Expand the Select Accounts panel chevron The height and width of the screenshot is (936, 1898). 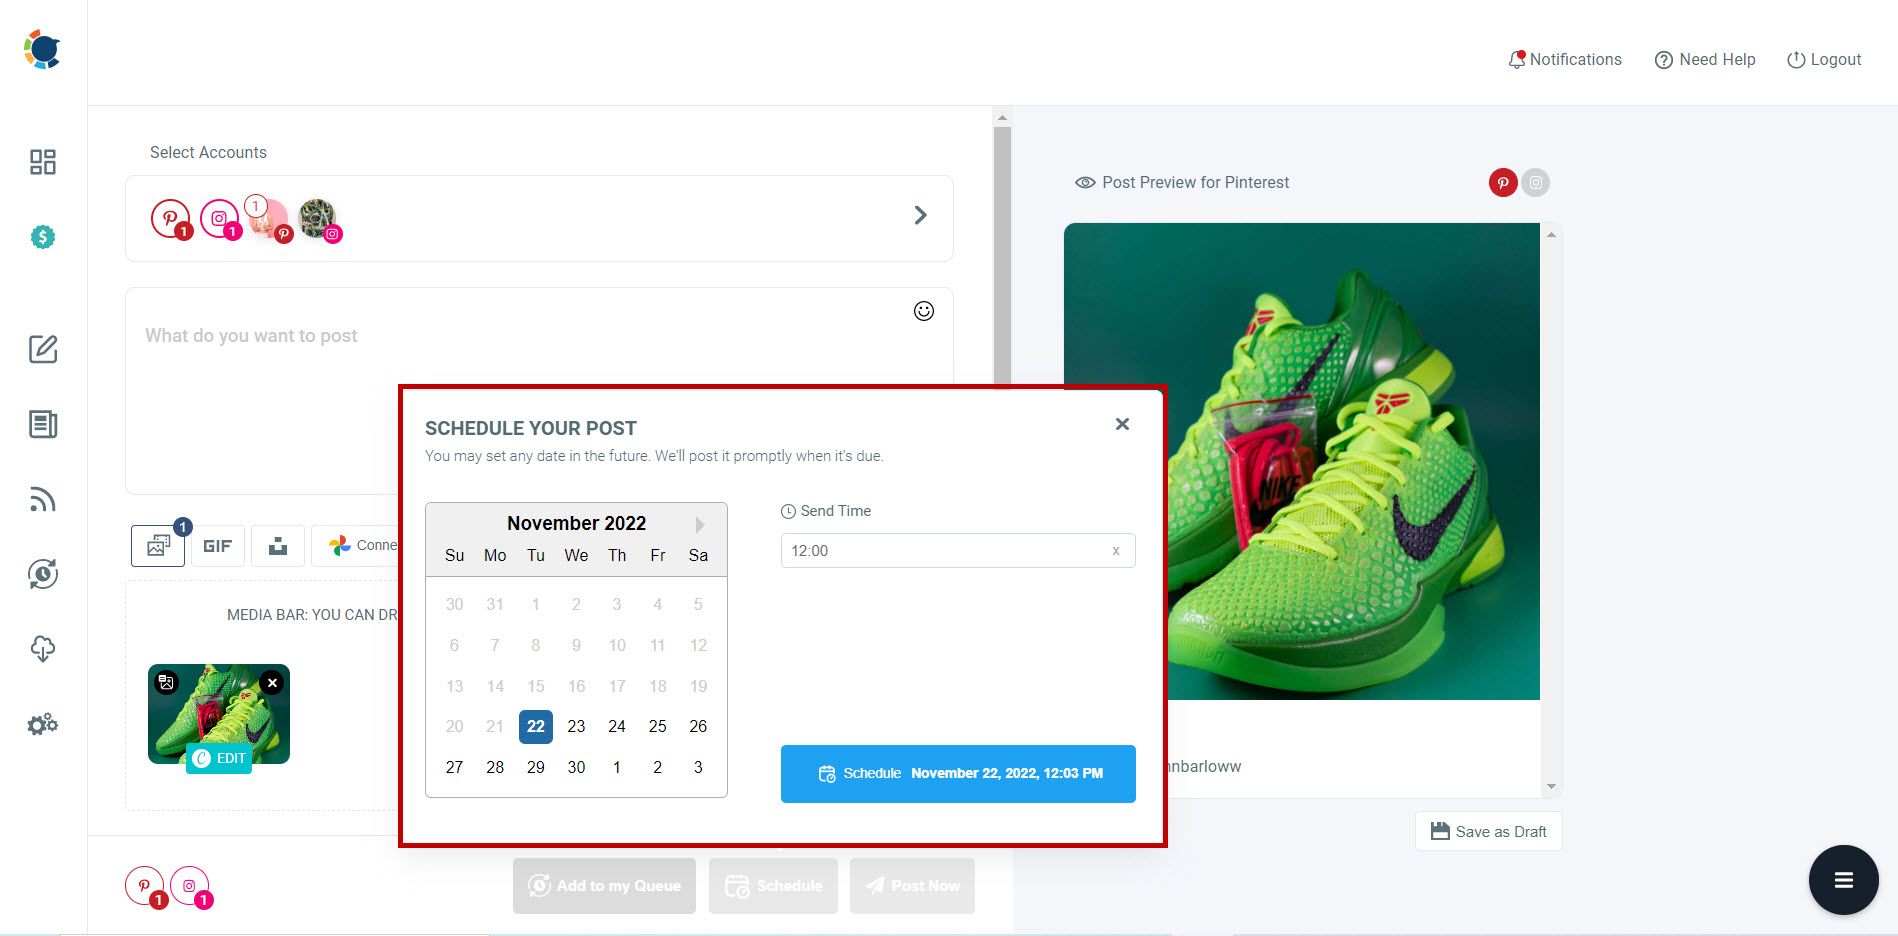919,215
